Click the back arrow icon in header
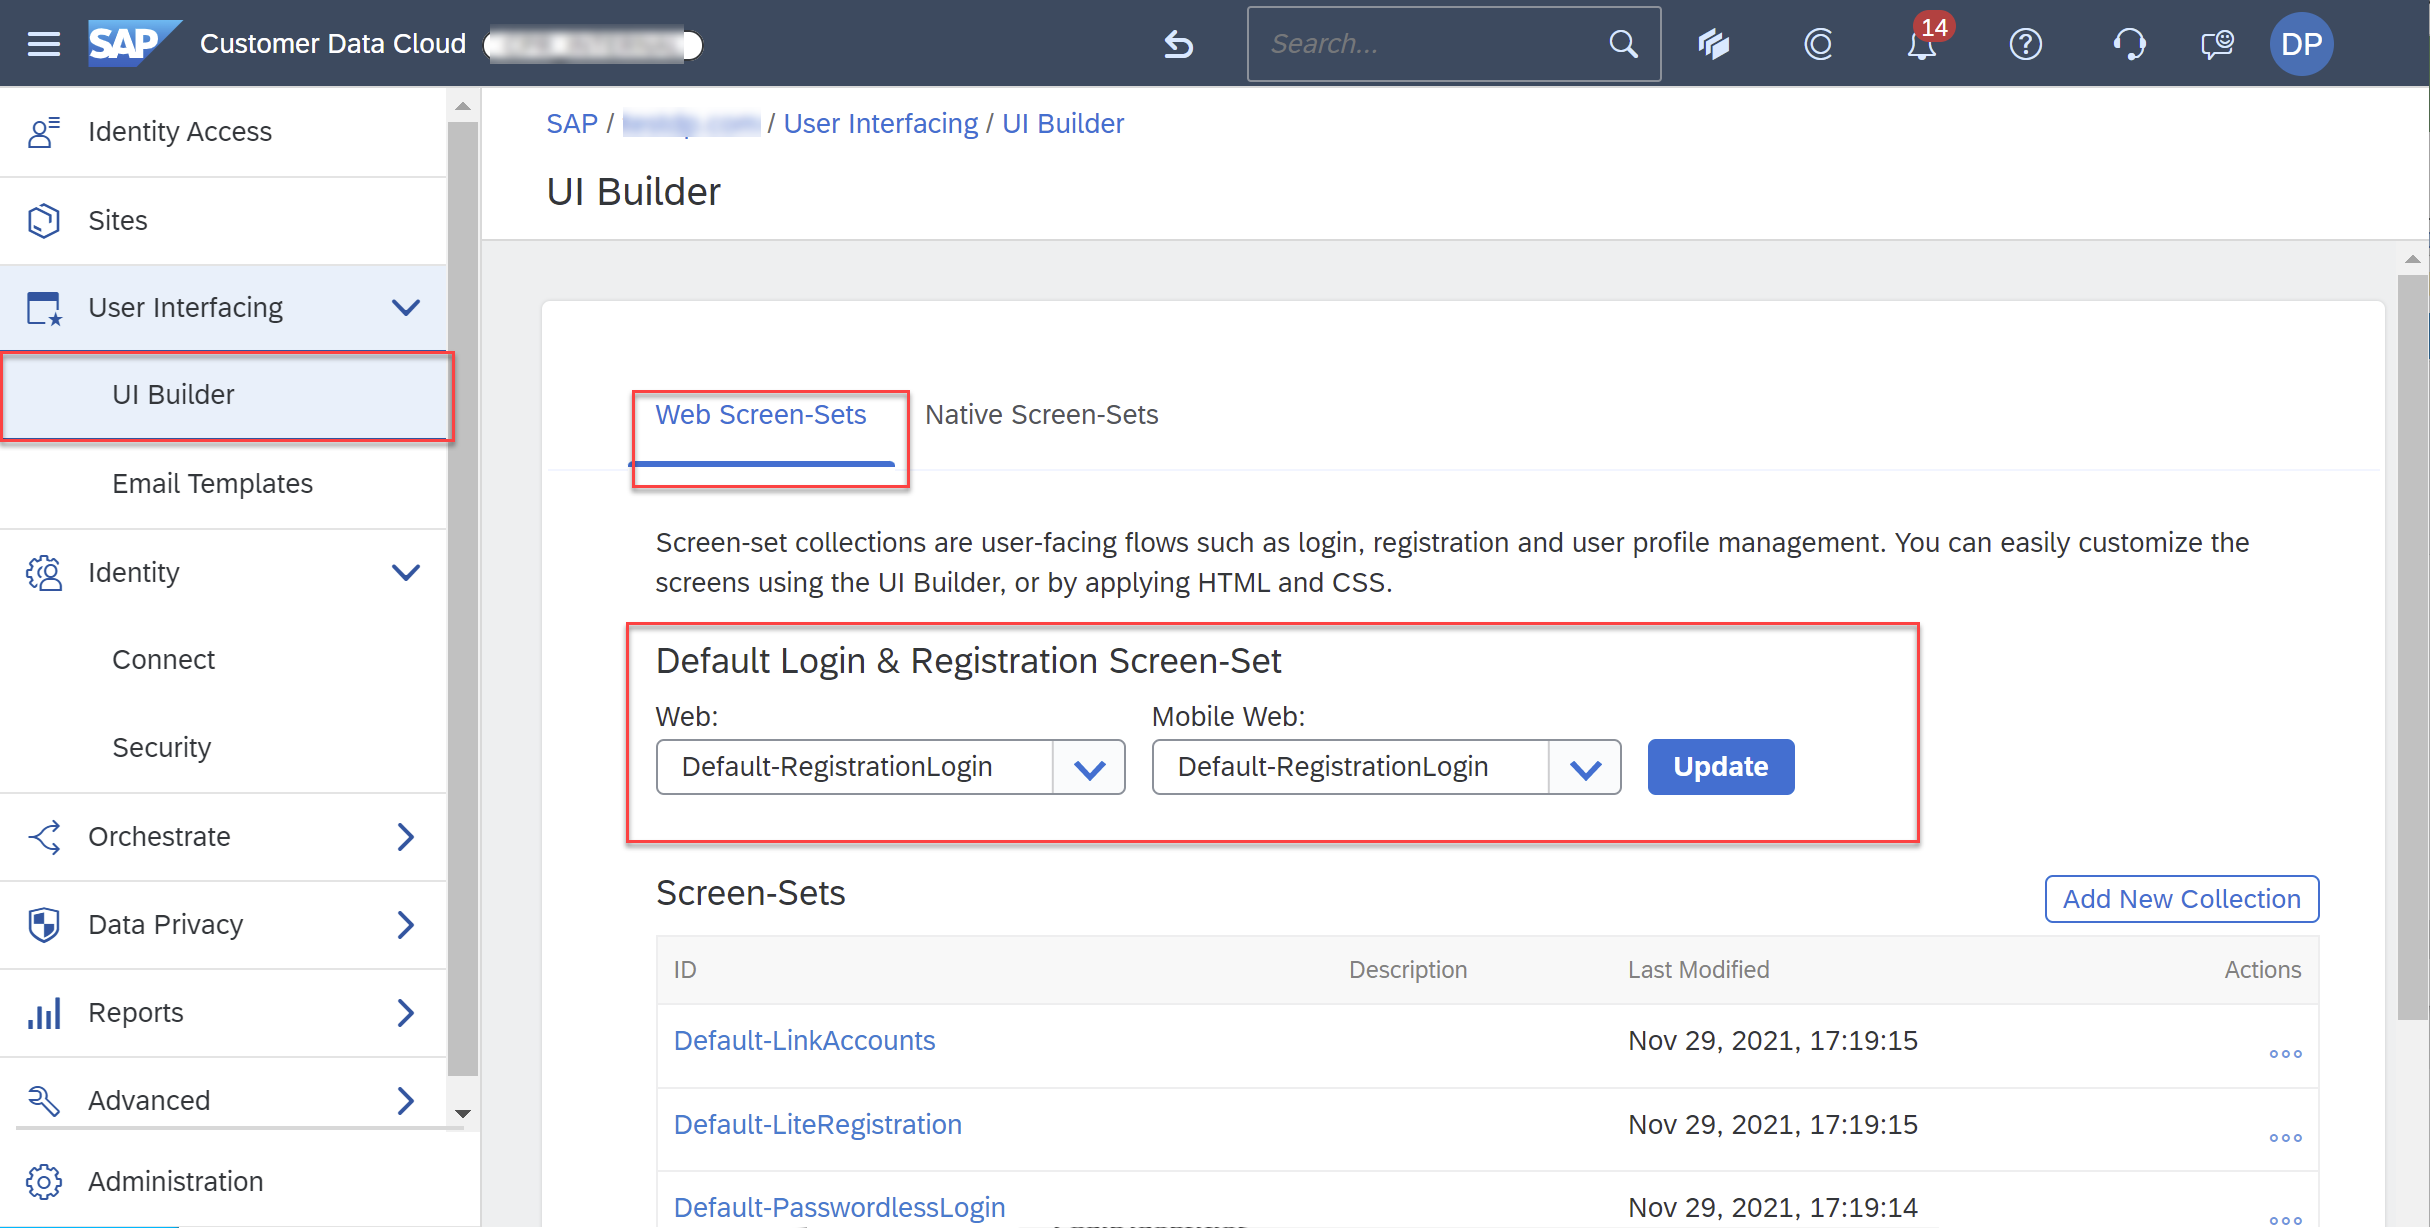This screenshot has width=2430, height=1228. coord(1179,44)
